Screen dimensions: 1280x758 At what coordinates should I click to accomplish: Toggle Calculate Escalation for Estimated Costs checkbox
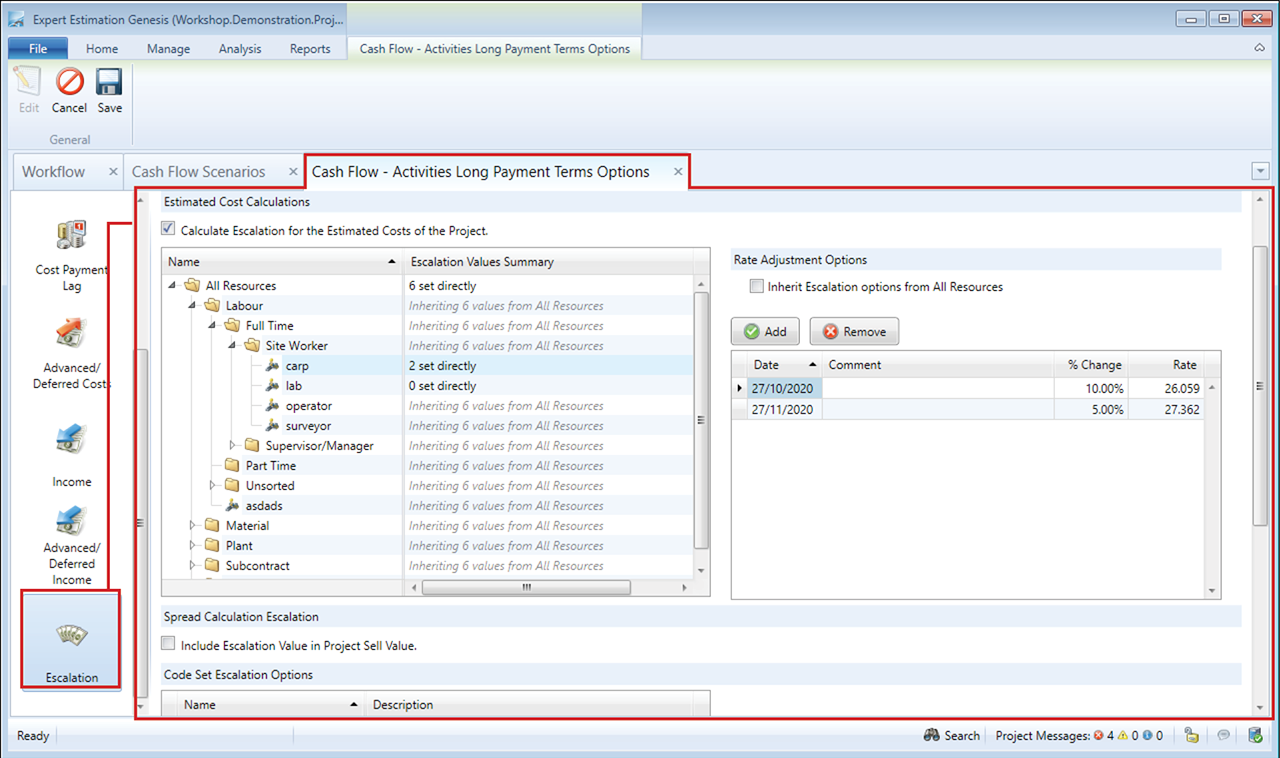[x=168, y=230]
